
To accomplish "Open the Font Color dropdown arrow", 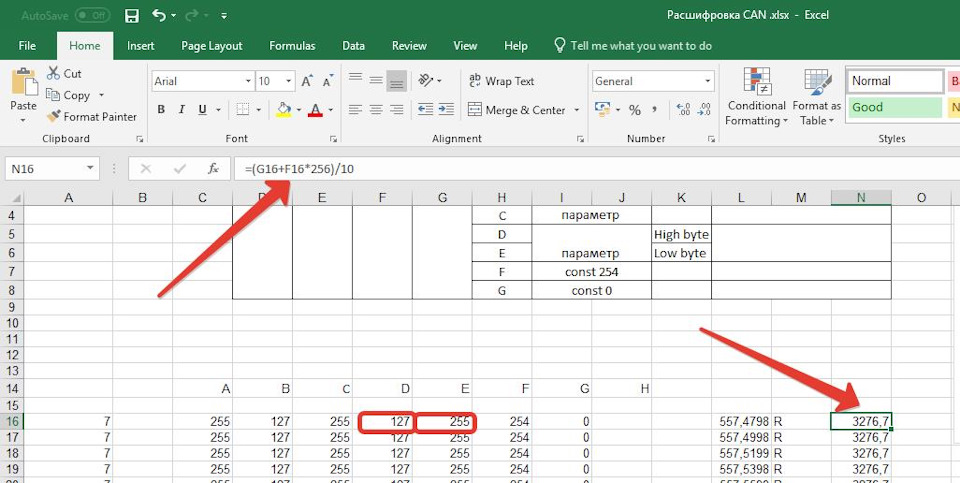I will (331, 110).
